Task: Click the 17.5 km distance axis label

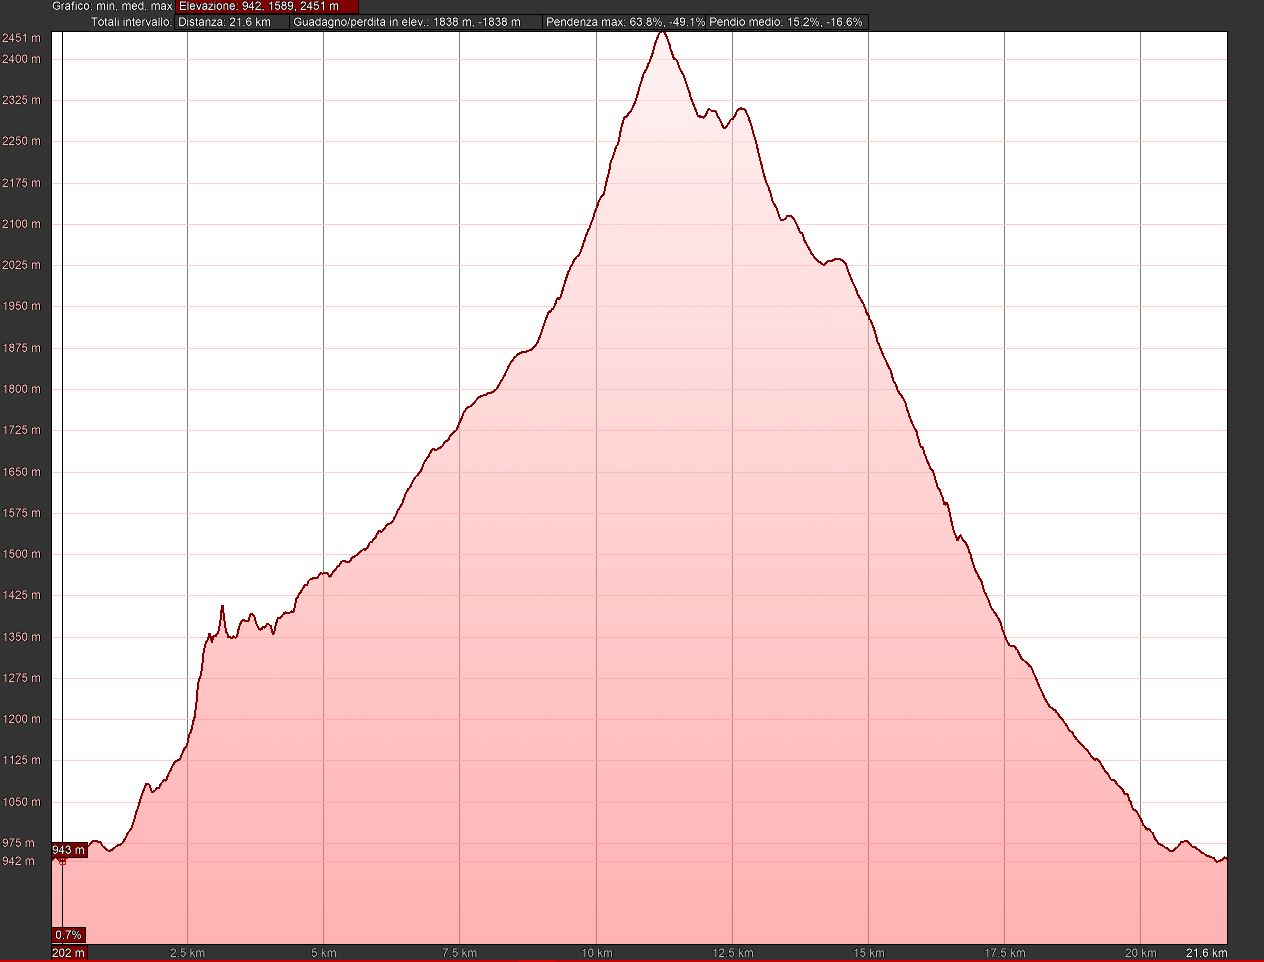Action: [1004, 953]
